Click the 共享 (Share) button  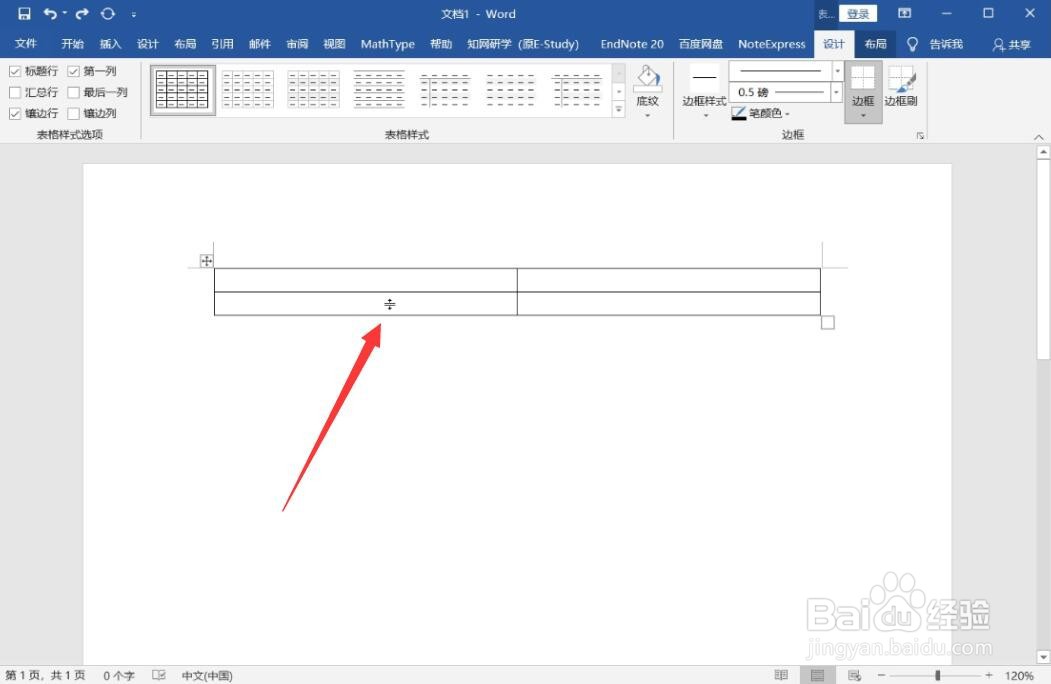pos(1018,44)
